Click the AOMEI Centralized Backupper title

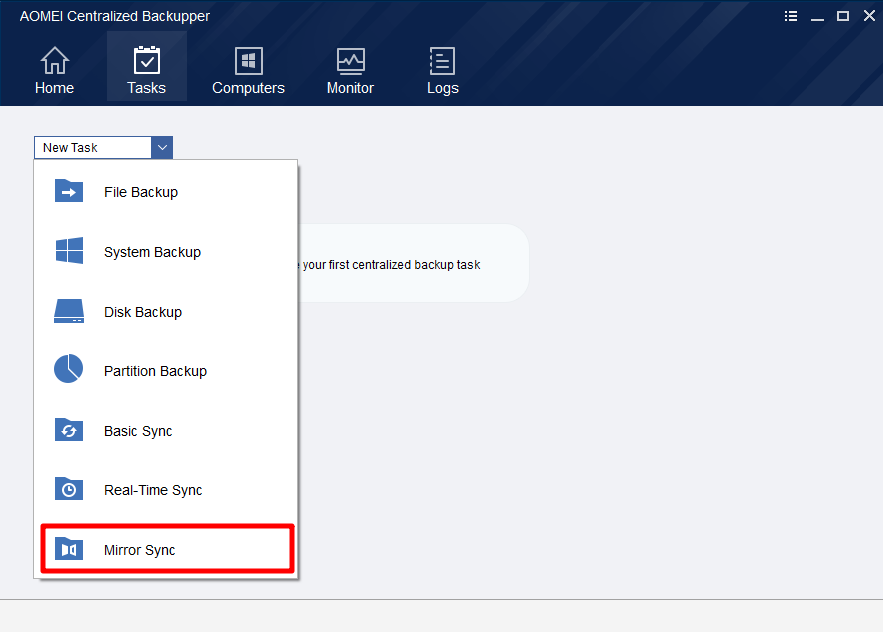pos(115,16)
